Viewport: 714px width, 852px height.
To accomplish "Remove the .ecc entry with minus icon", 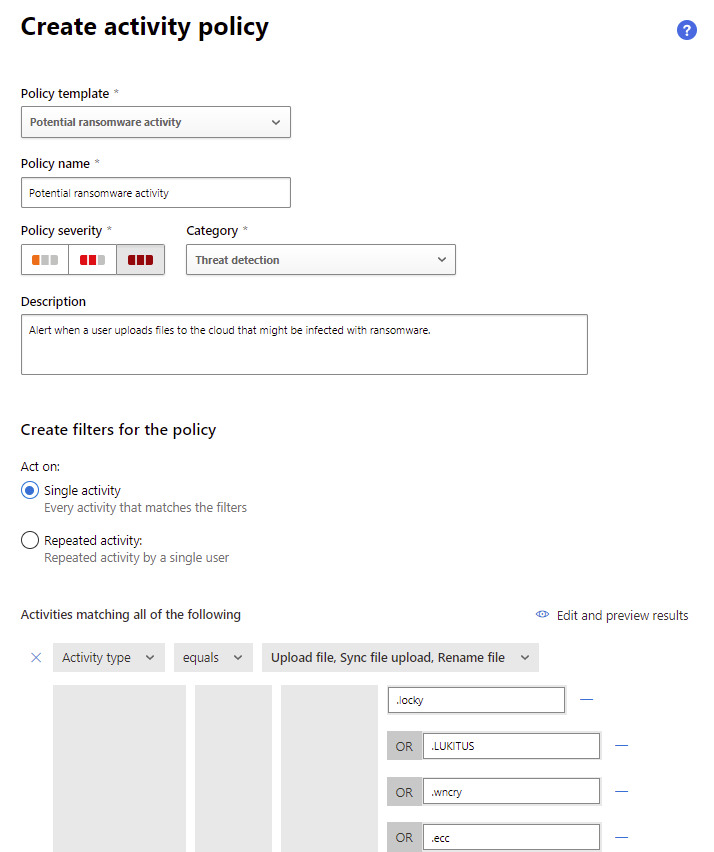I will click(621, 838).
